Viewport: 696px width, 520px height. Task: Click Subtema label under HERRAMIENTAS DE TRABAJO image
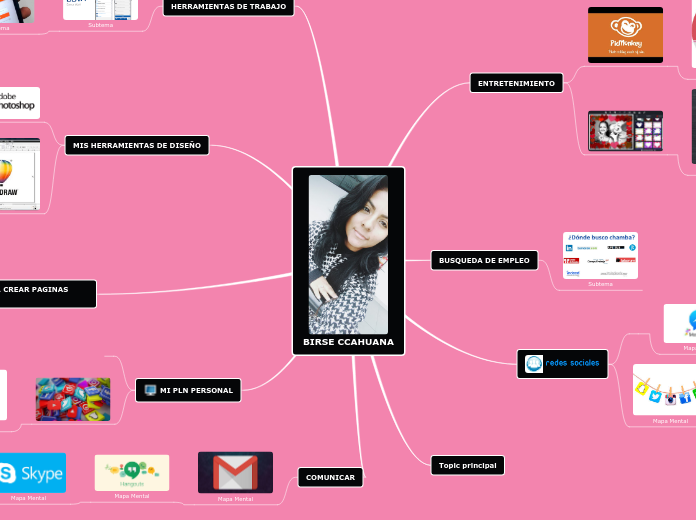[100, 25]
